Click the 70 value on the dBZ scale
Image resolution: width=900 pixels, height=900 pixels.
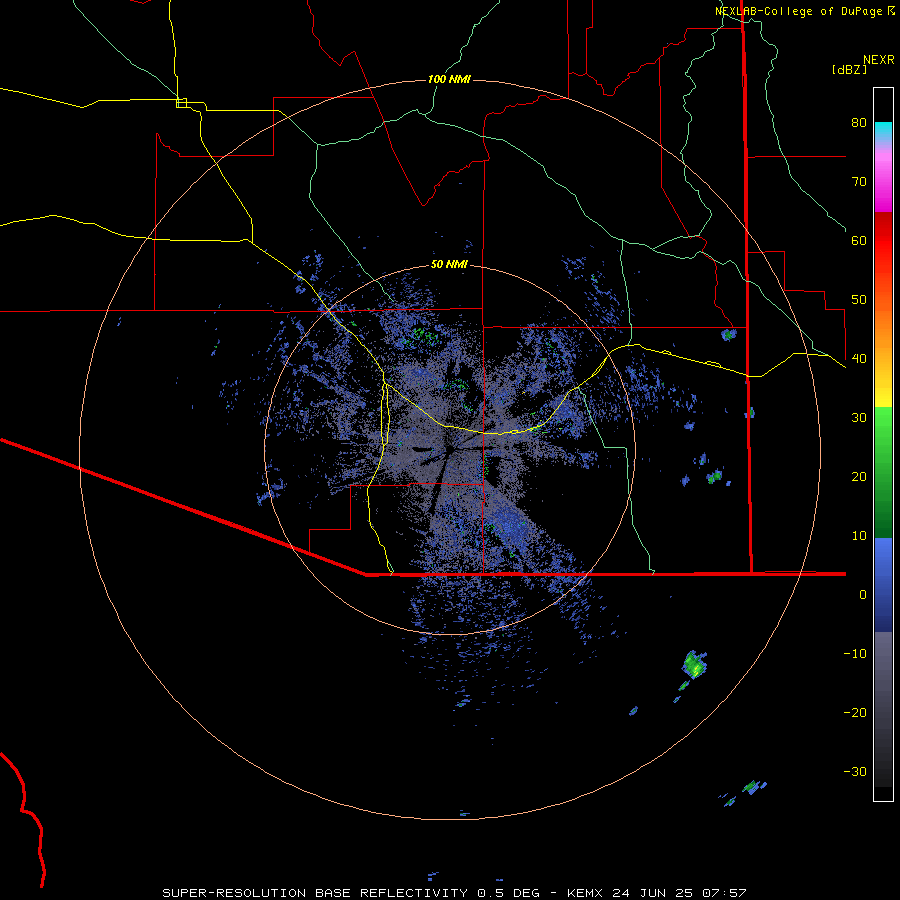[859, 182]
